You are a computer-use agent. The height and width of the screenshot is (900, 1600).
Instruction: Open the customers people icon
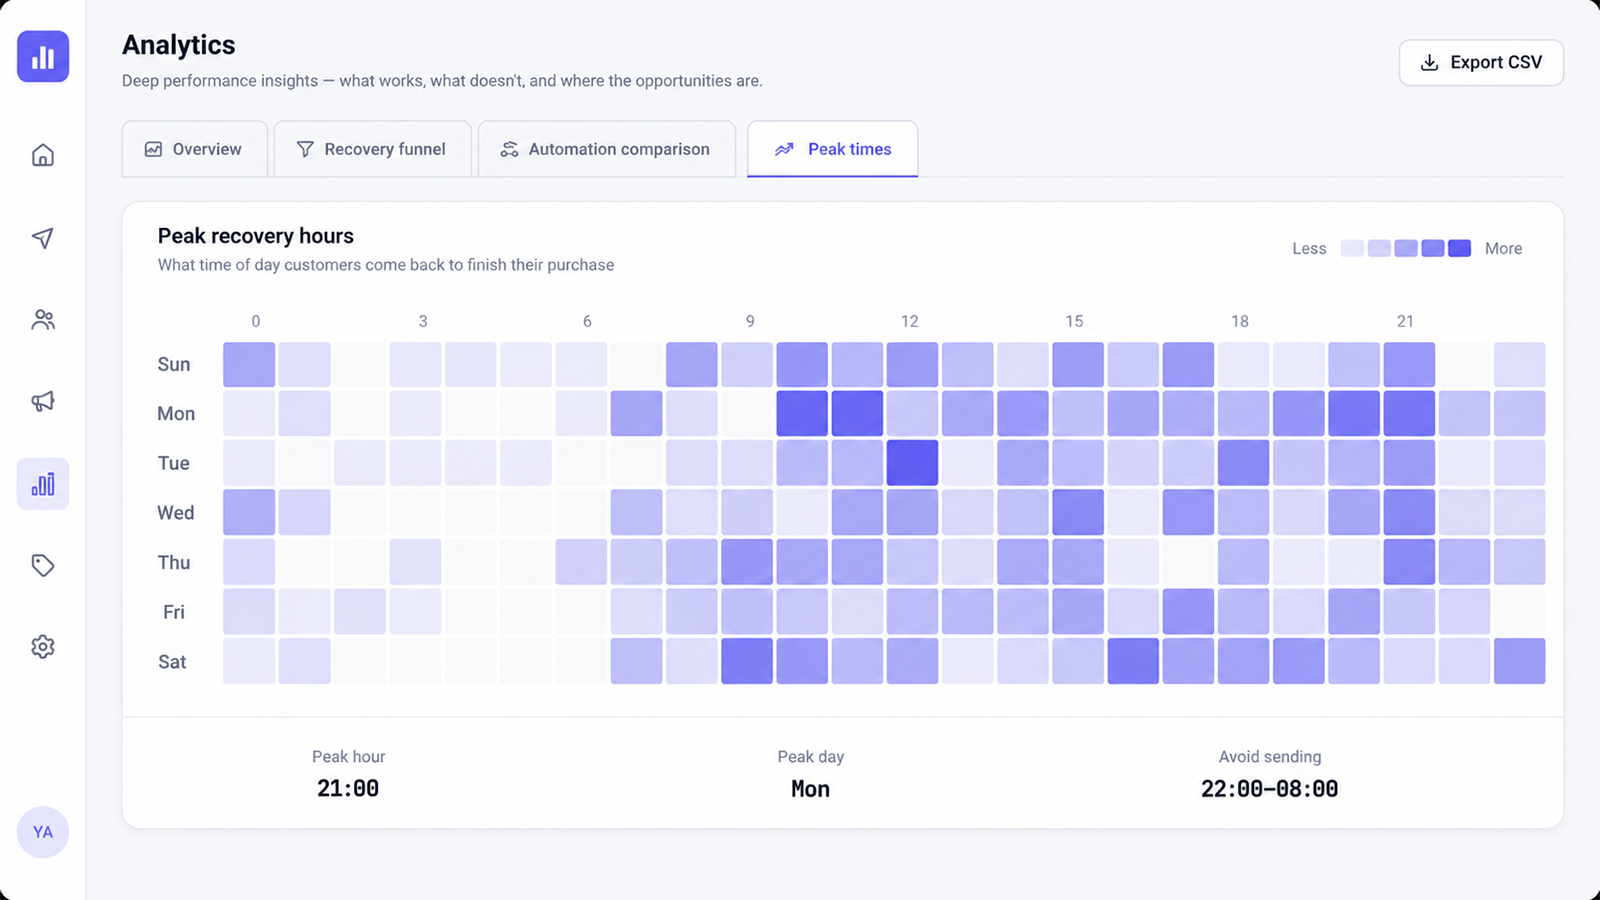tap(42, 319)
